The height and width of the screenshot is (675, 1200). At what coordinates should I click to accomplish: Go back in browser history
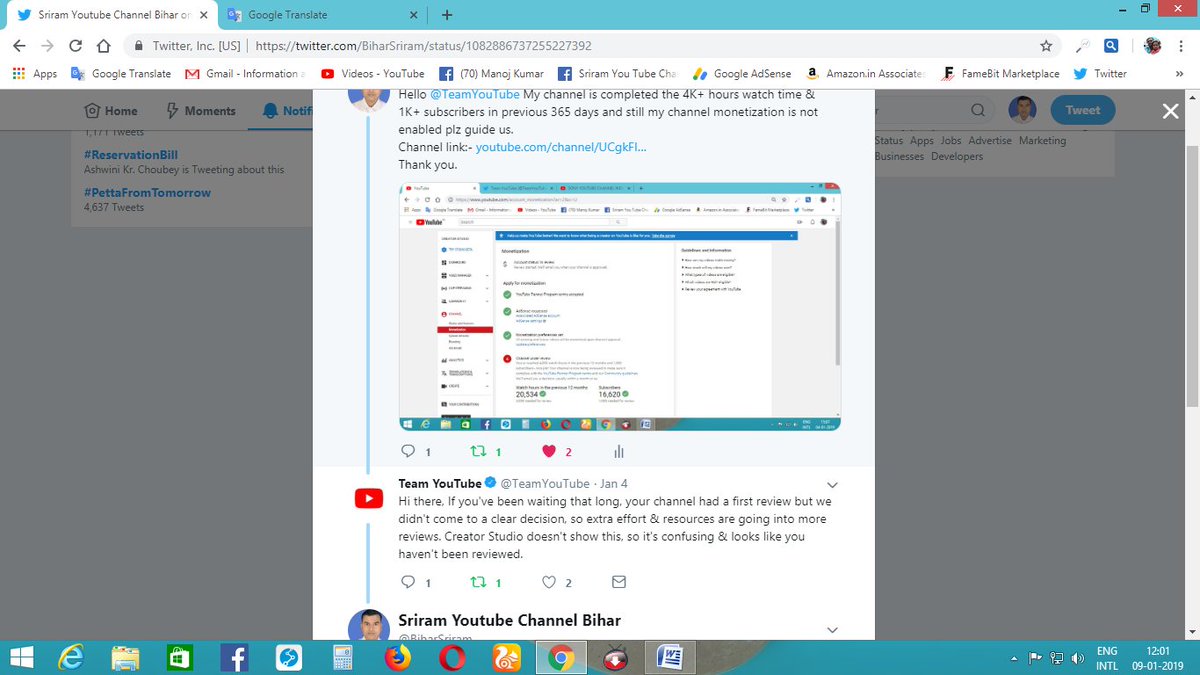coord(20,46)
